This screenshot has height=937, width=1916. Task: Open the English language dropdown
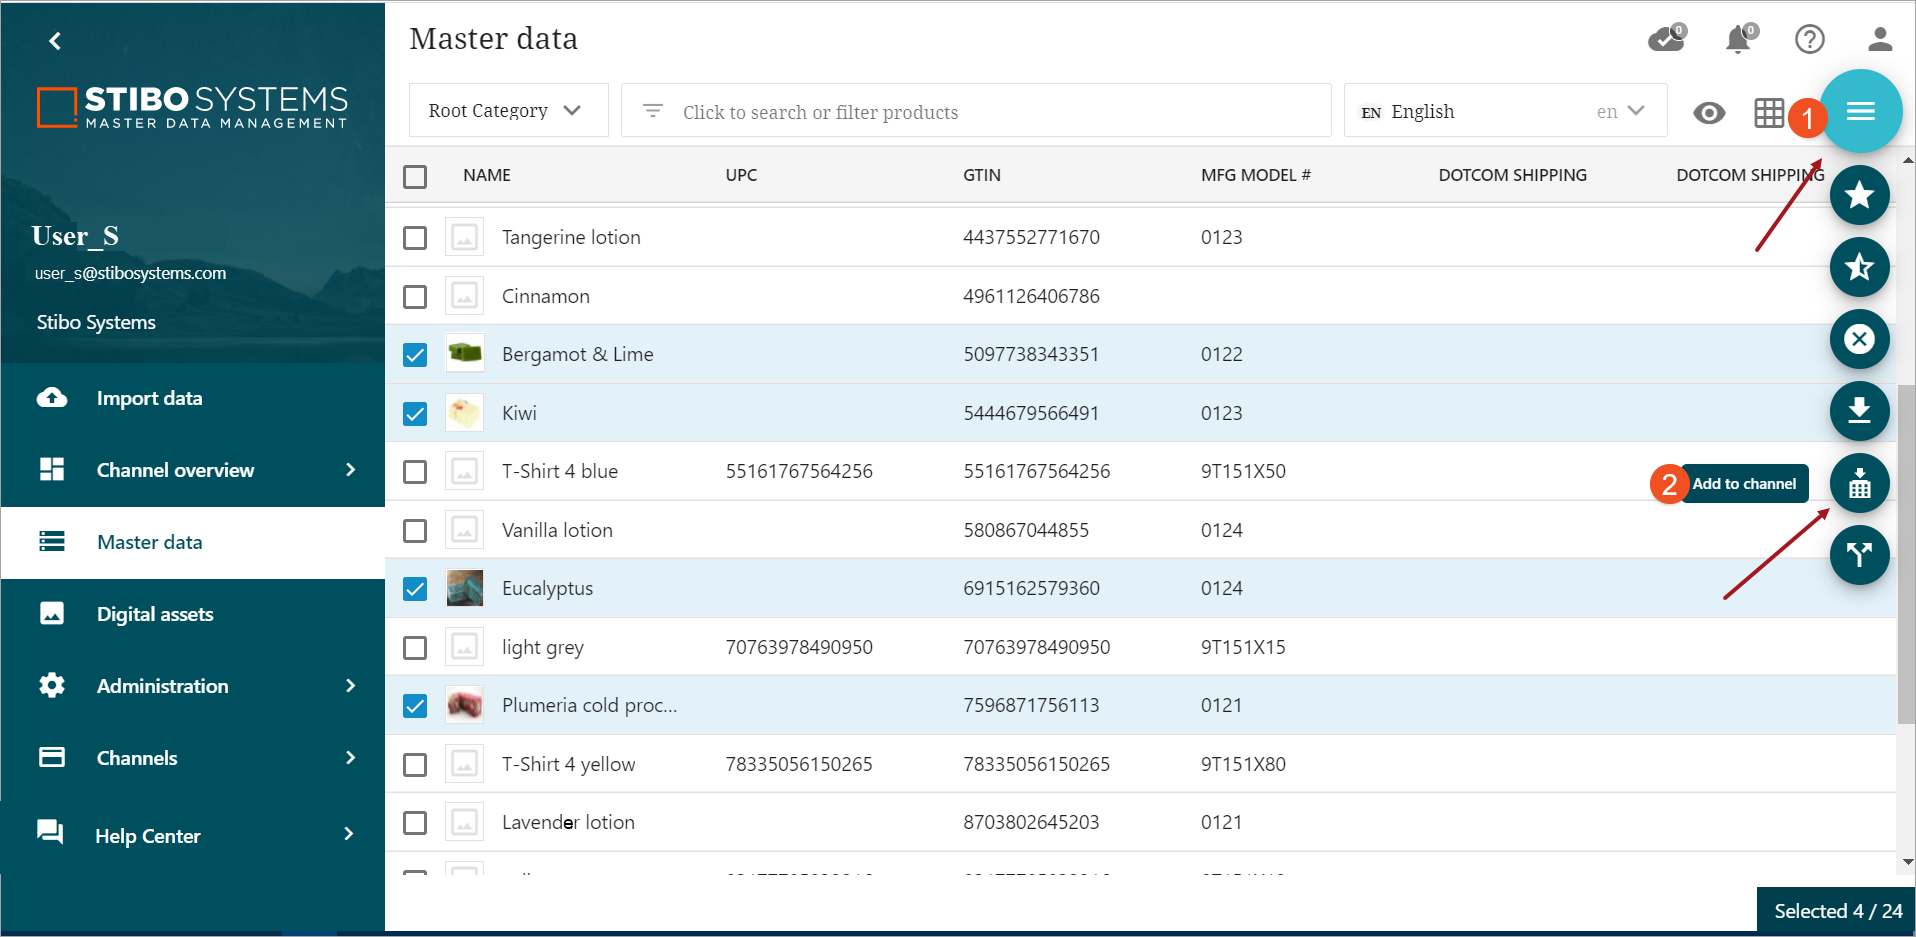1504,111
